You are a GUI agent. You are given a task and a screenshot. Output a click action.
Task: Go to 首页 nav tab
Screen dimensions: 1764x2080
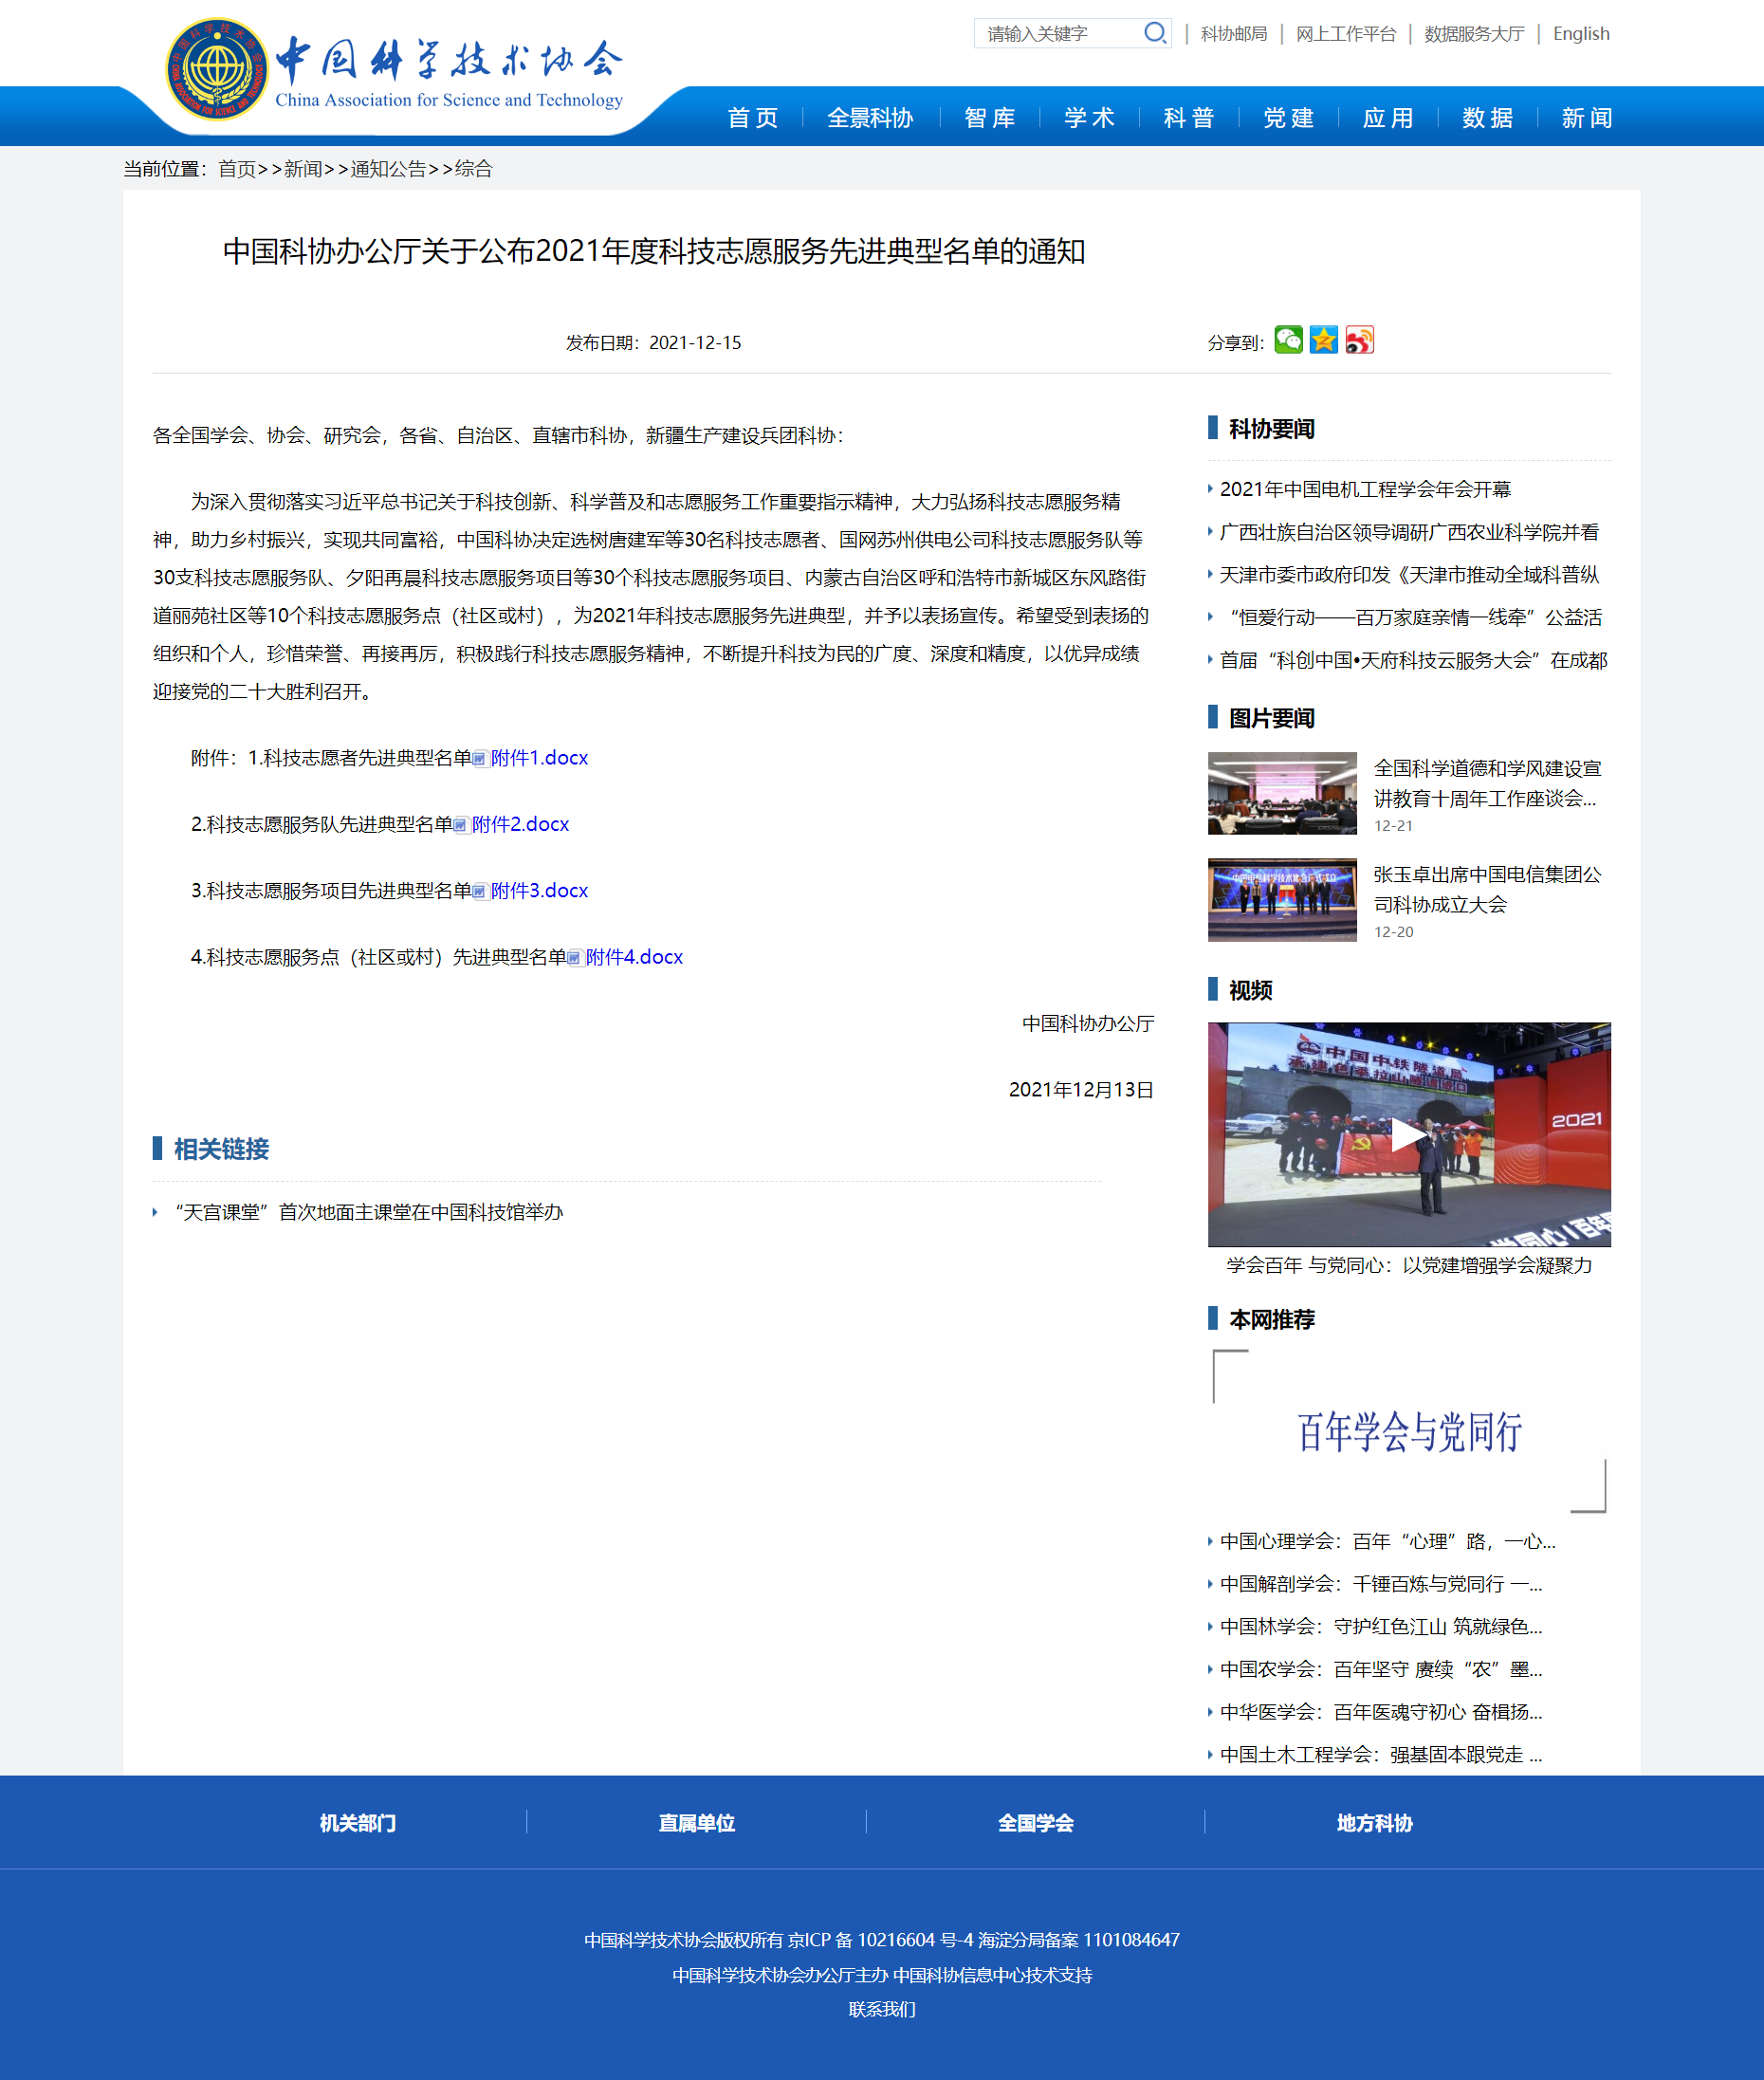(x=753, y=118)
